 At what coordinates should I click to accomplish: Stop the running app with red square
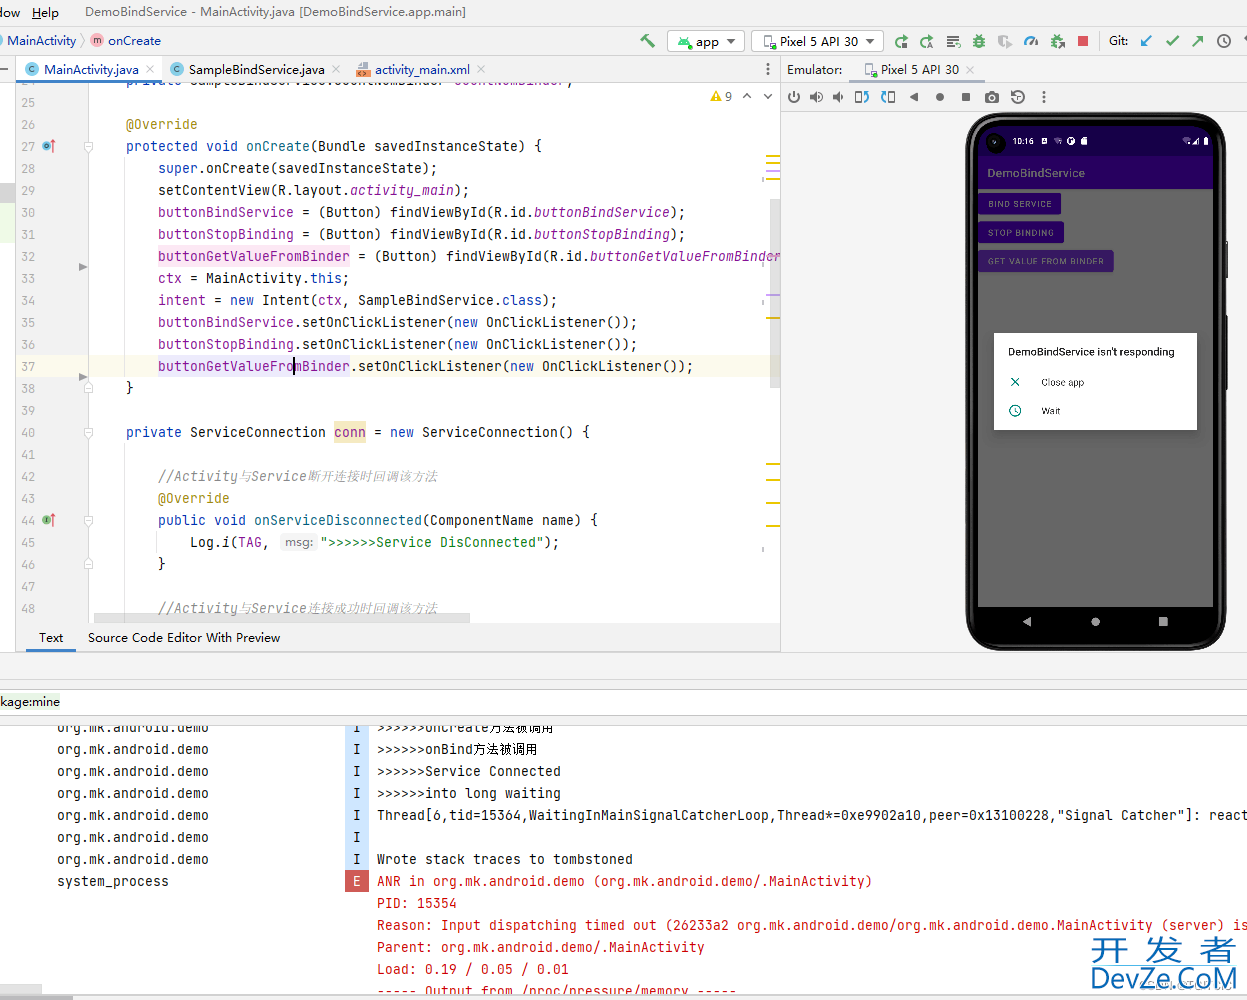(x=1083, y=41)
